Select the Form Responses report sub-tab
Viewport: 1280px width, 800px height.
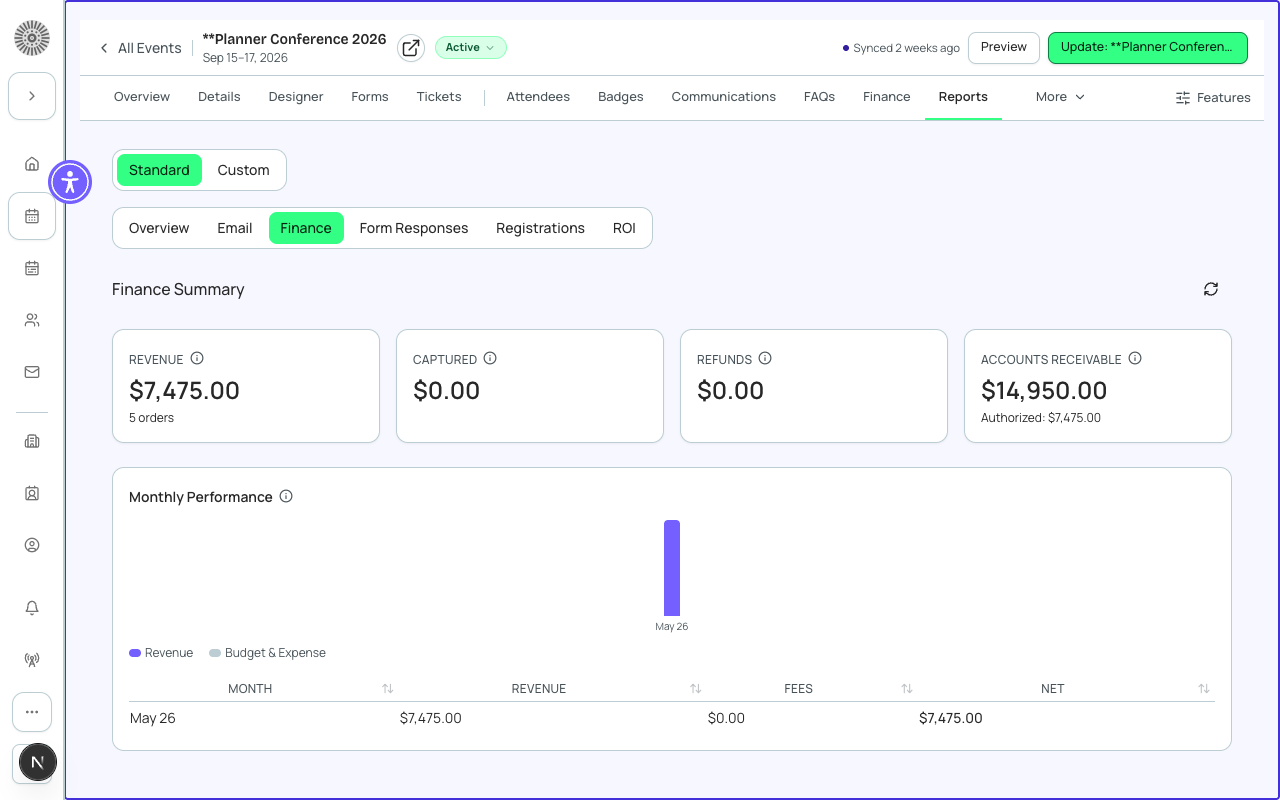pyautogui.click(x=414, y=228)
